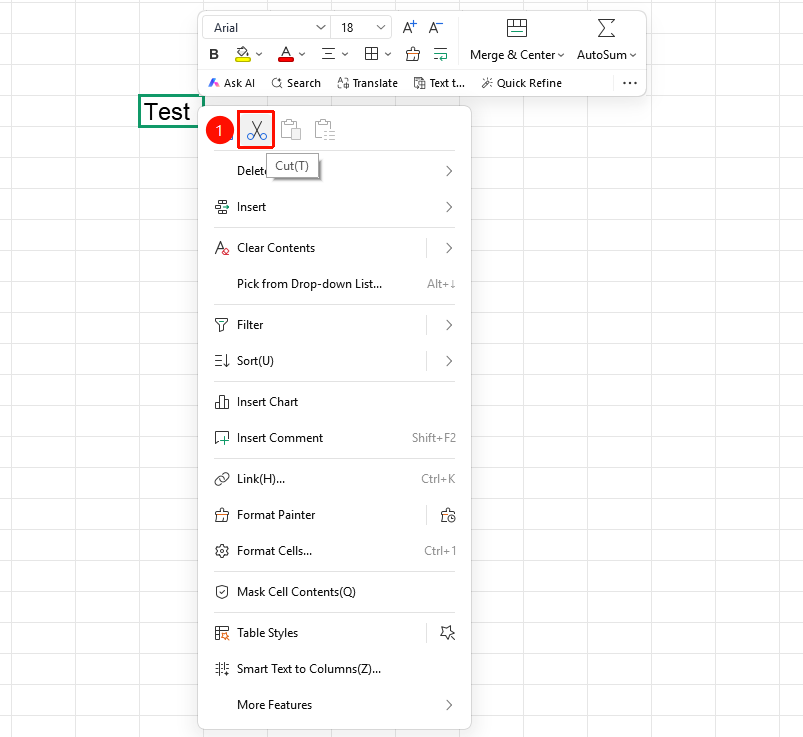Click the locked Format Painter icon
The height and width of the screenshot is (737, 803).
pos(448,515)
